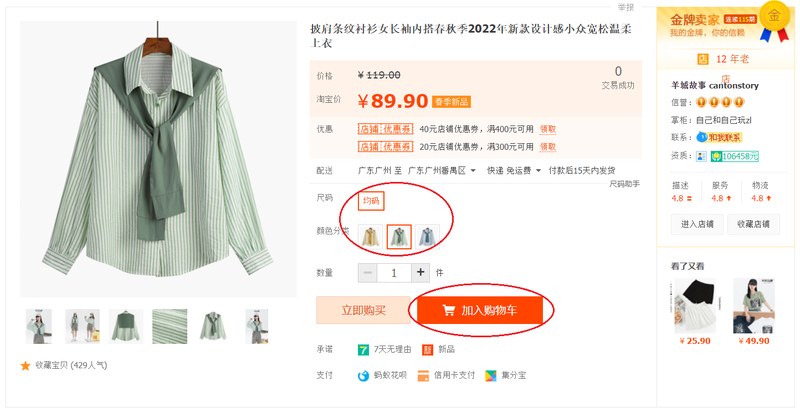Click the 立即购买 buy now button
The height and width of the screenshot is (413, 800).
[x=363, y=310]
